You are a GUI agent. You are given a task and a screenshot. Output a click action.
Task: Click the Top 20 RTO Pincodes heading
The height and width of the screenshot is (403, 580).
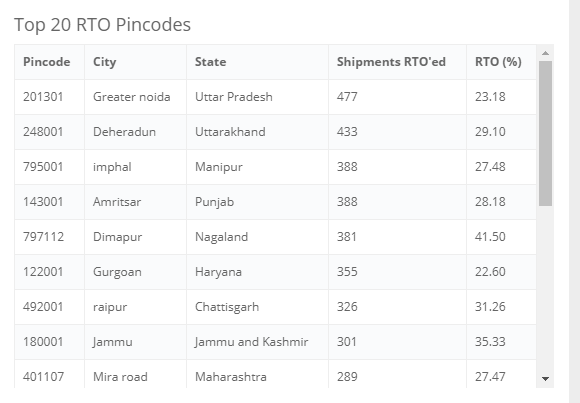point(102,25)
